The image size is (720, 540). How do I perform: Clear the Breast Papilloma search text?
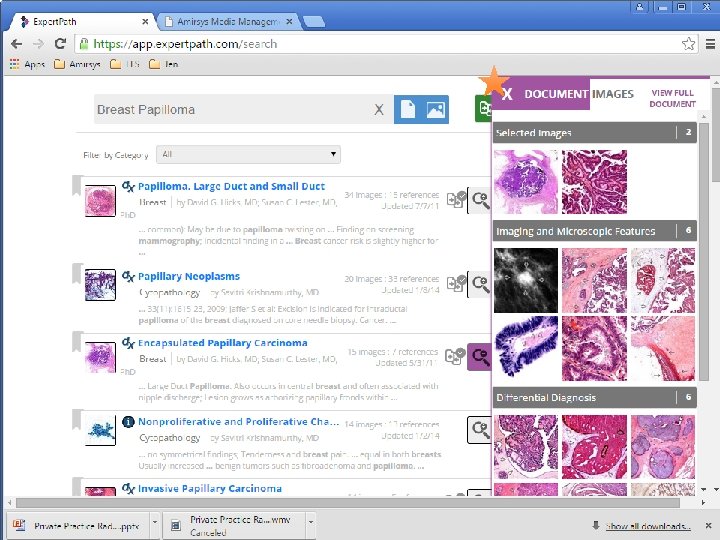379,110
